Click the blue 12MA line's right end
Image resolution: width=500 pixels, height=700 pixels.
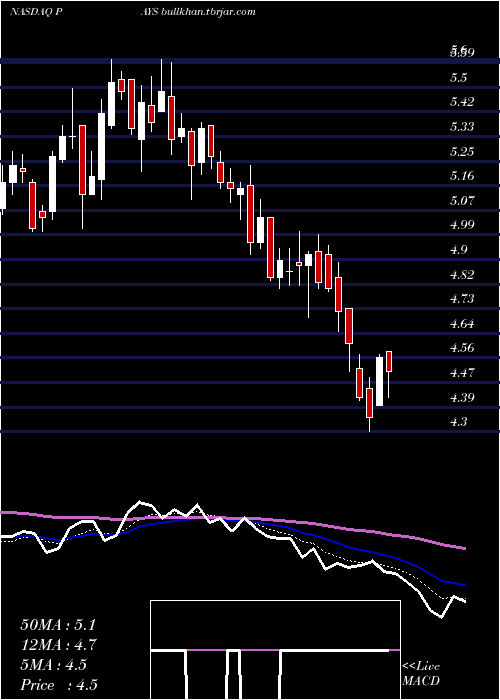click(x=464, y=584)
